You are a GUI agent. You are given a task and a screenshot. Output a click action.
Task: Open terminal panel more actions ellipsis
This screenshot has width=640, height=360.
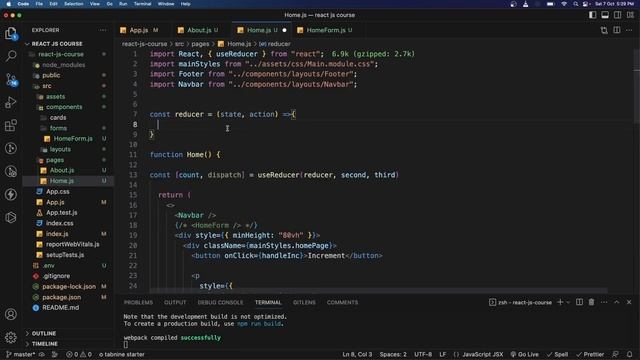click(604, 302)
